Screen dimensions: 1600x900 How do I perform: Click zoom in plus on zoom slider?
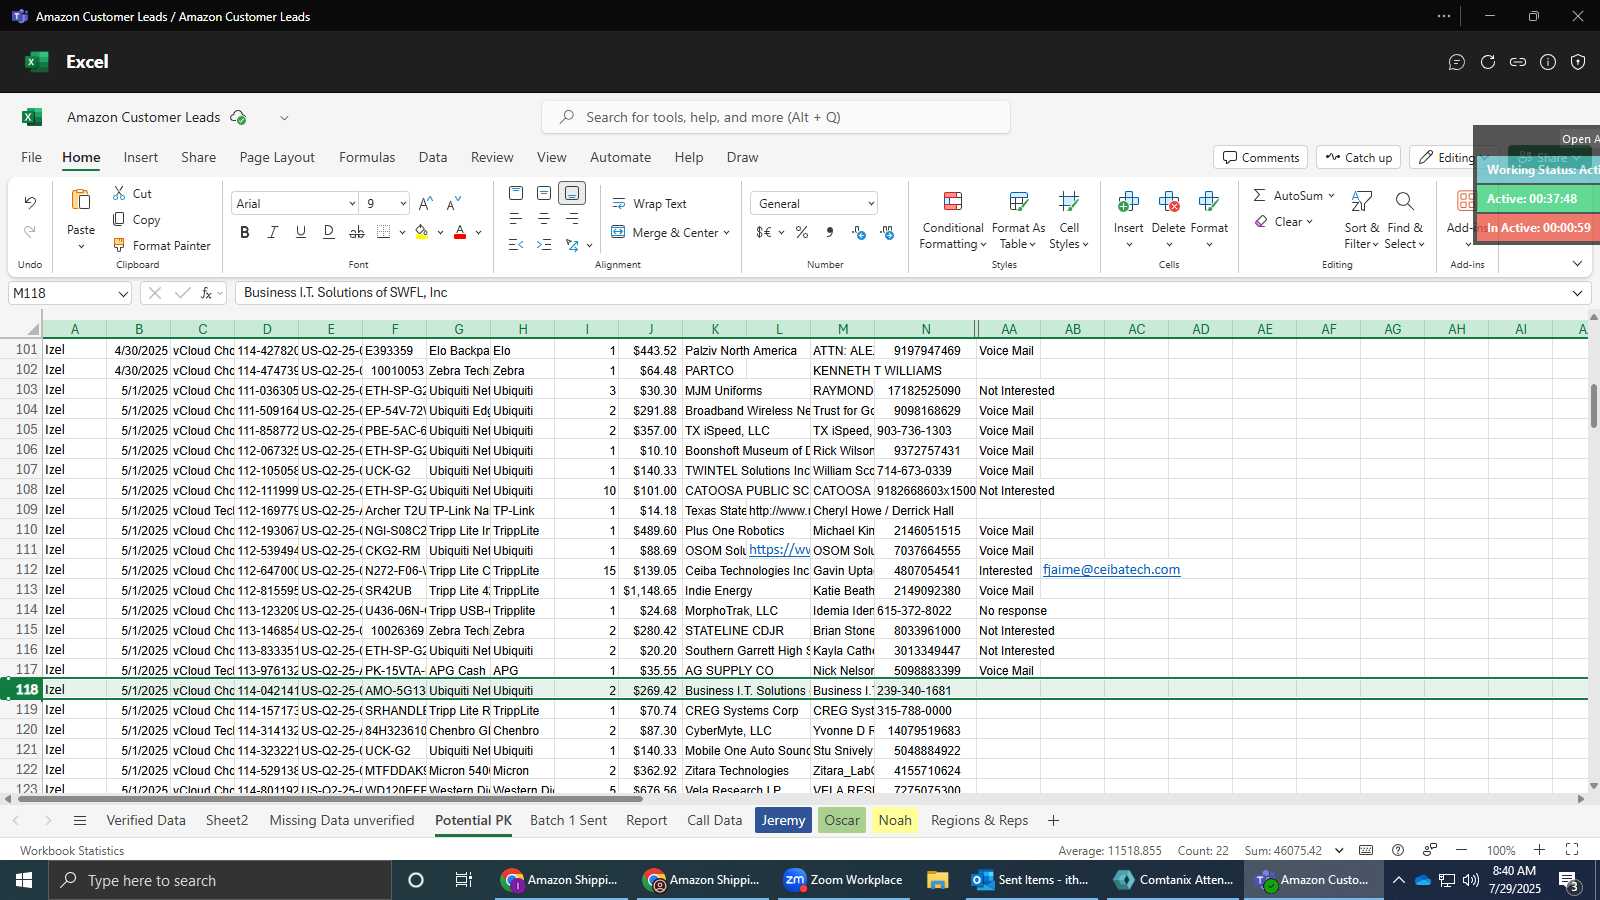coord(1540,850)
